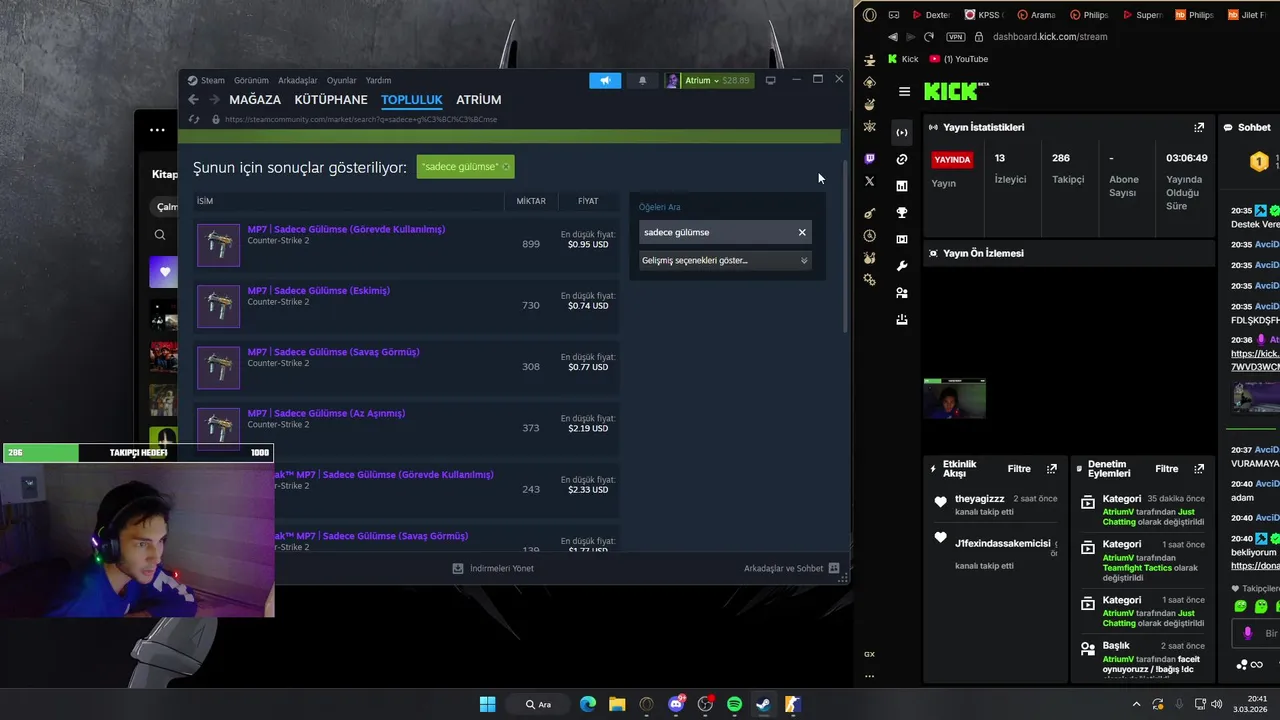Open Steam from the taskbar
1280x720 pixels.
[763, 704]
